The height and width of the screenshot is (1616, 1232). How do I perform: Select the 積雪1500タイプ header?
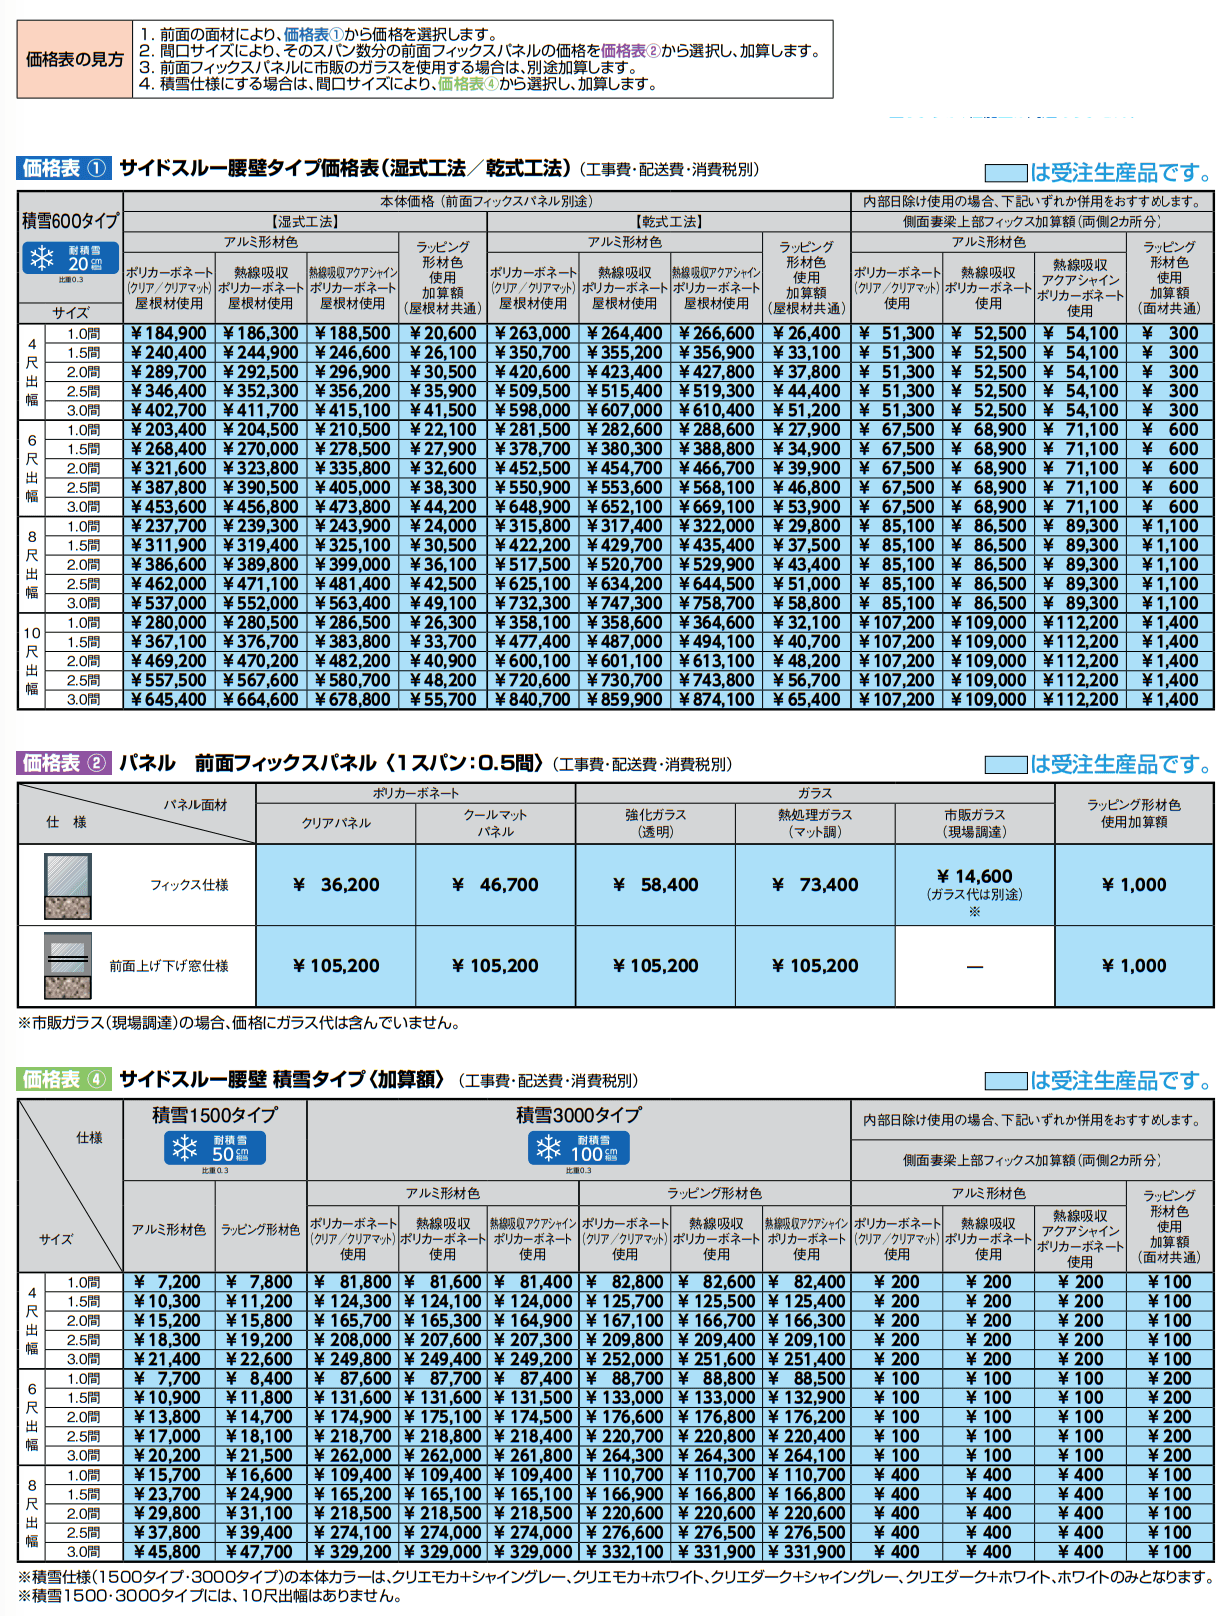tap(214, 1115)
